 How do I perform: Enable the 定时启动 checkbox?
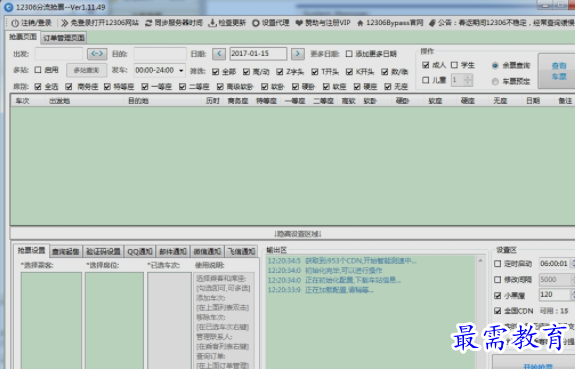point(498,263)
